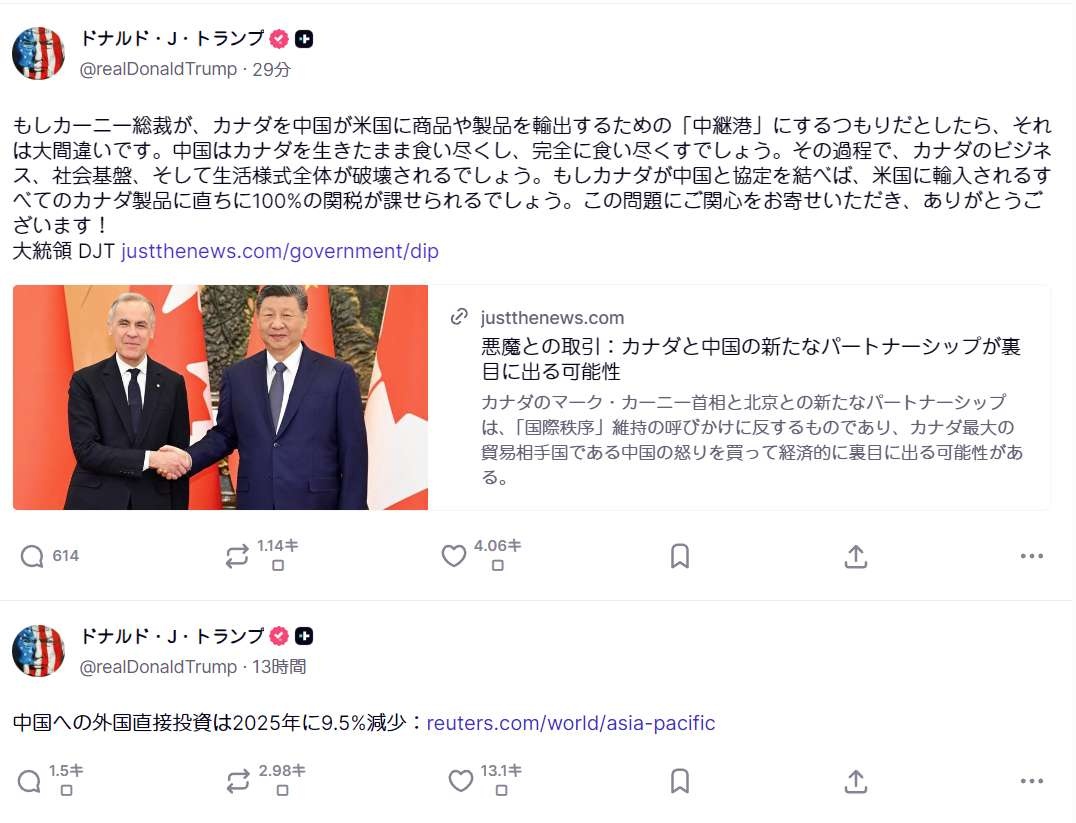
Task: Open more options on the second post
Action: [1031, 781]
